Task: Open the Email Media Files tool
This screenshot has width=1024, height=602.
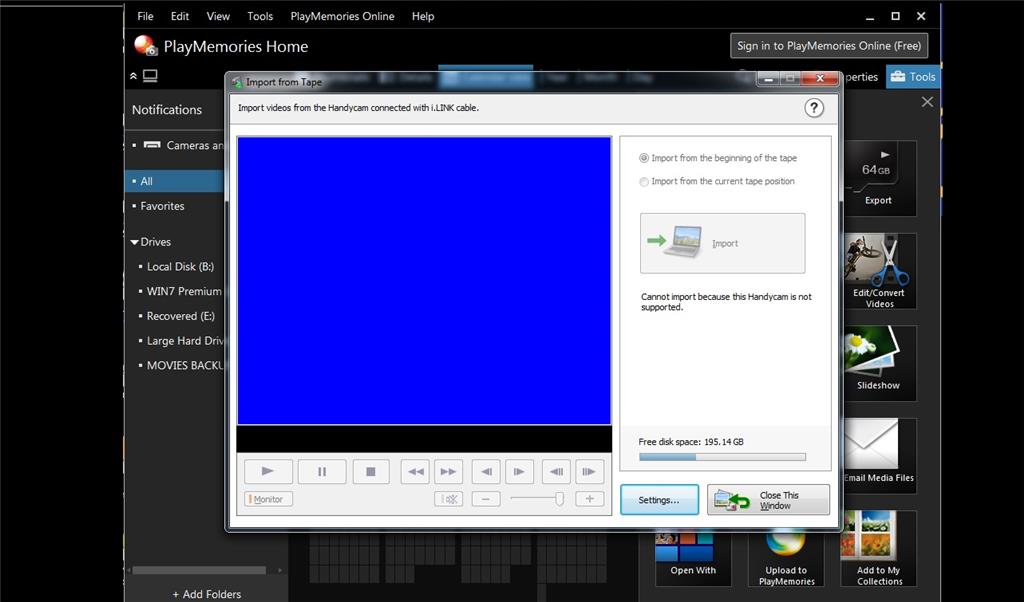Action: (879, 456)
